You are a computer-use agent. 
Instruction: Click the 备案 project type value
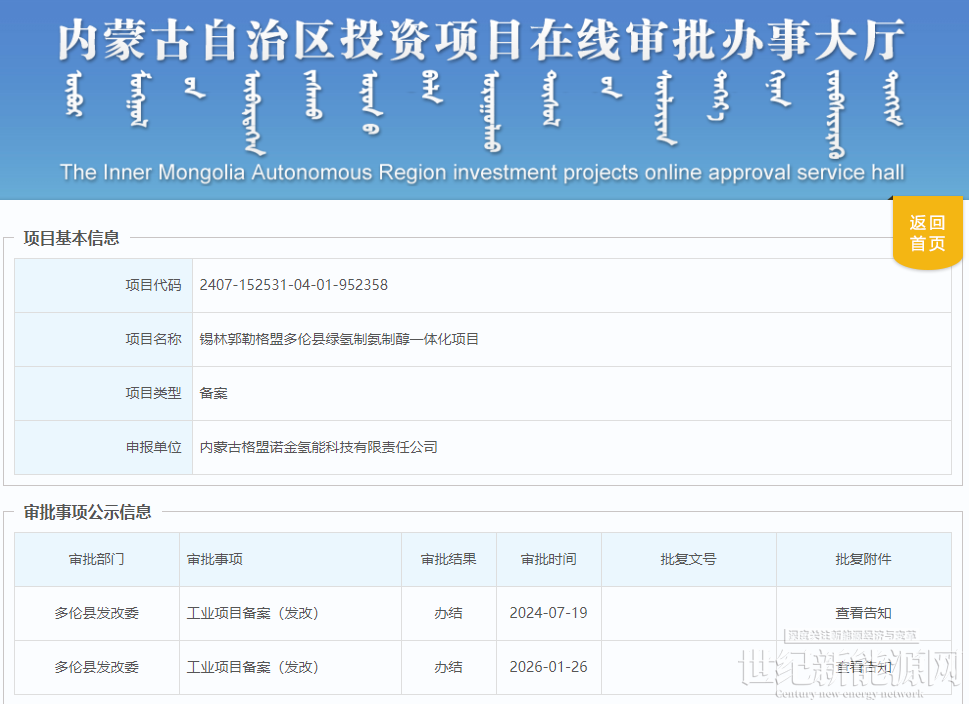213,393
